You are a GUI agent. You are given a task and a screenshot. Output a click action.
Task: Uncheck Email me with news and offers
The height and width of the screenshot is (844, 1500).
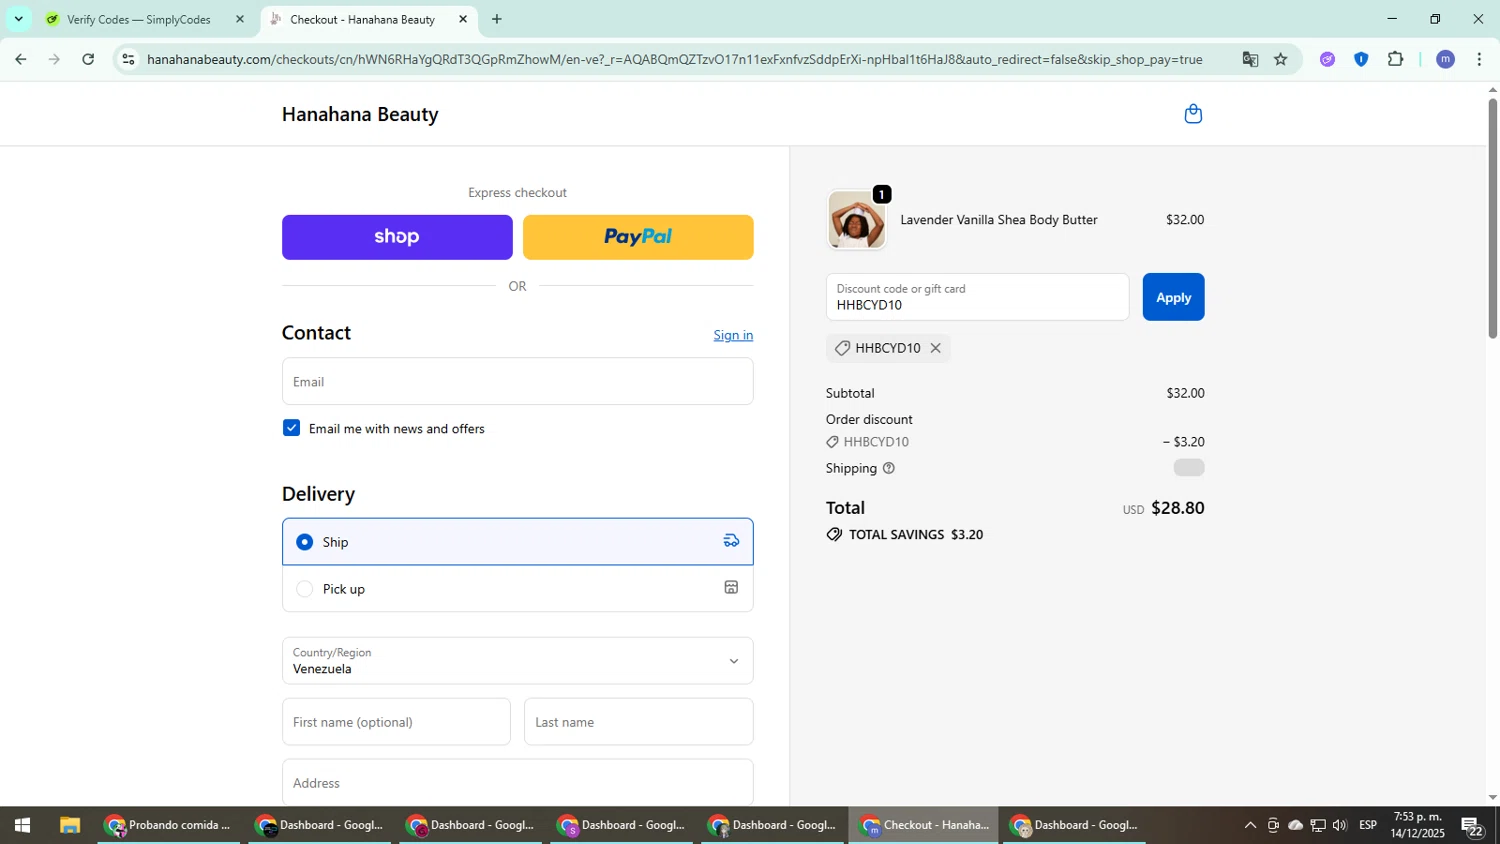[x=291, y=428]
